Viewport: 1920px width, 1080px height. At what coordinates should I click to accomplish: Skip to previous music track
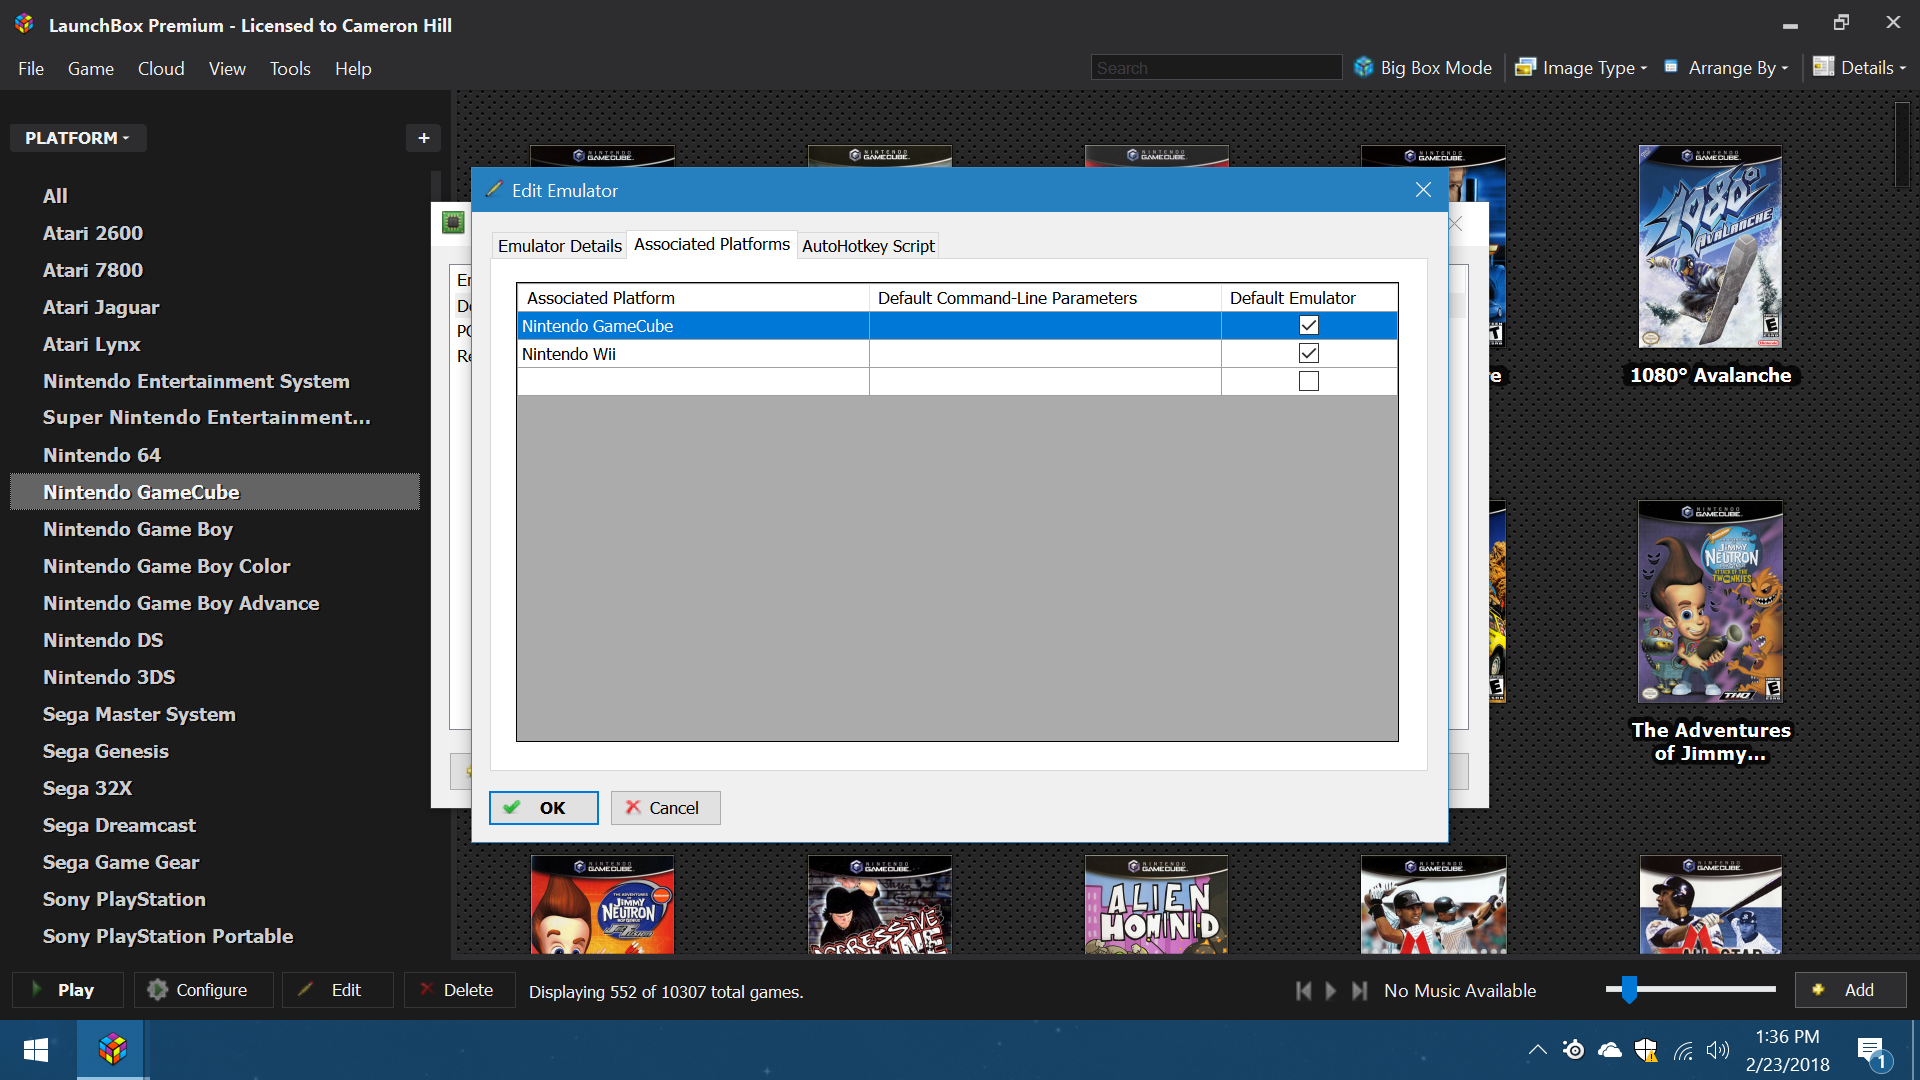1303,990
